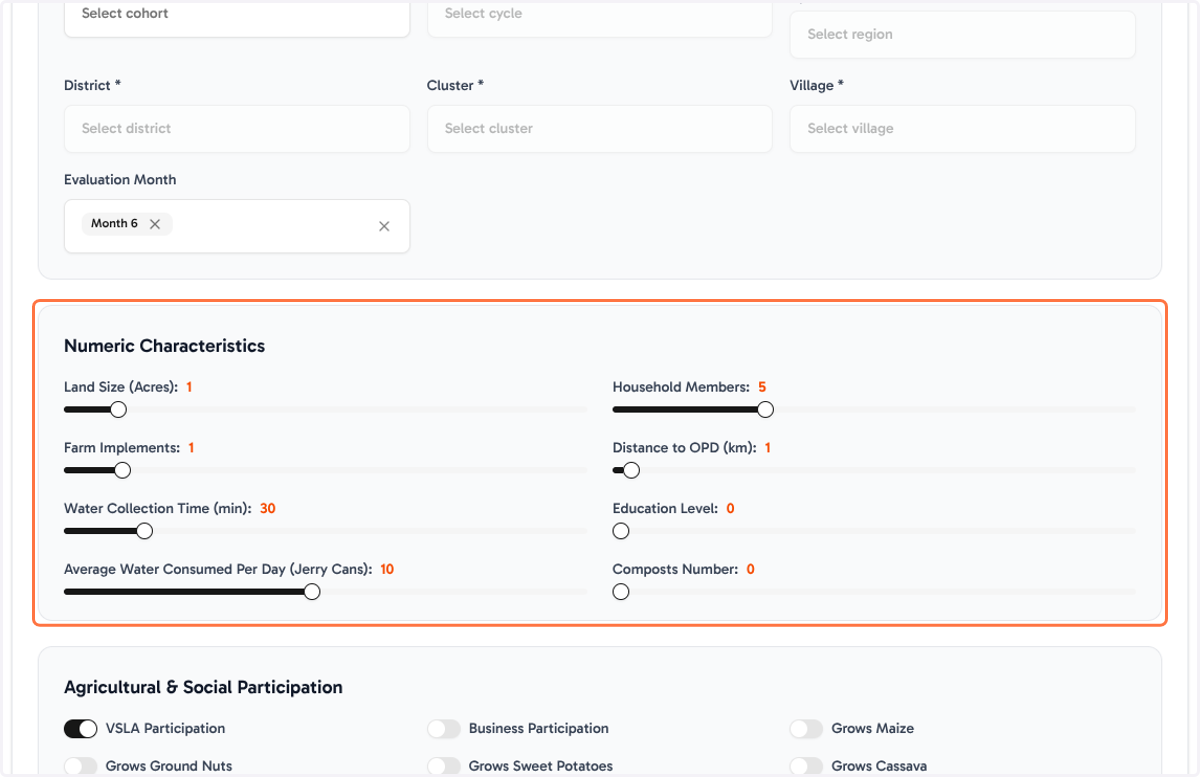Viewport: 1200px width, 777px height.
Task: Click the Average Water Consumed value 10
Action: pyautogui.click(x=387, y=570)
